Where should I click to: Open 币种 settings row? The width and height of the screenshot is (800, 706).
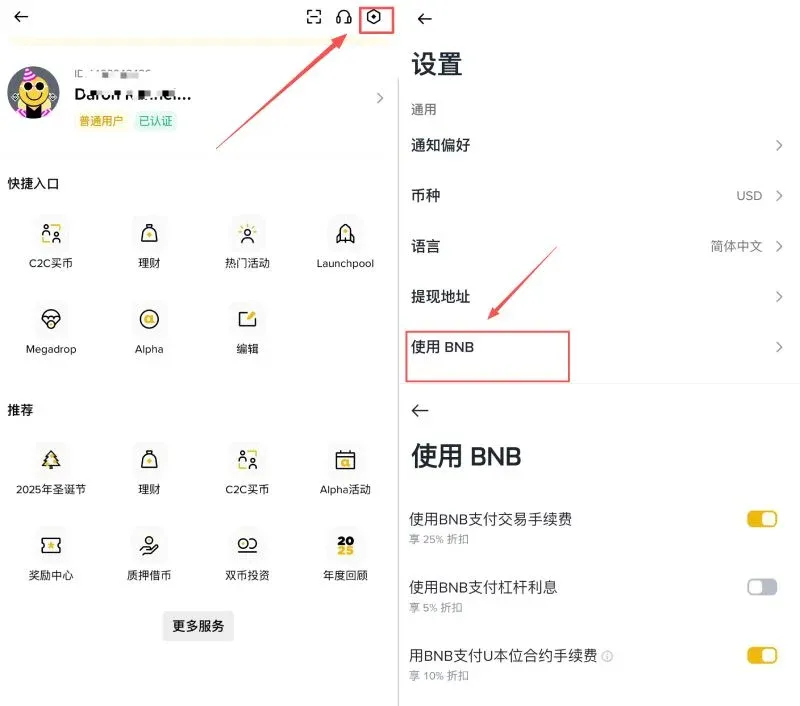(597, 195)
